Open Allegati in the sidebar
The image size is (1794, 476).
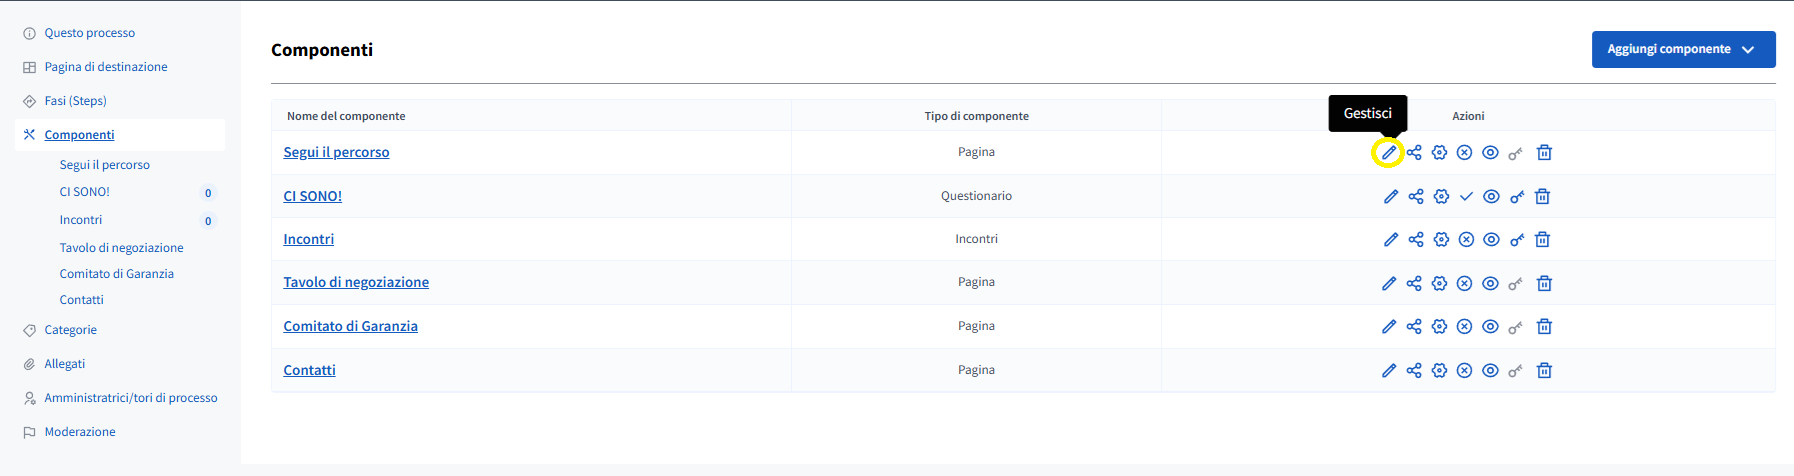point(64,364)
